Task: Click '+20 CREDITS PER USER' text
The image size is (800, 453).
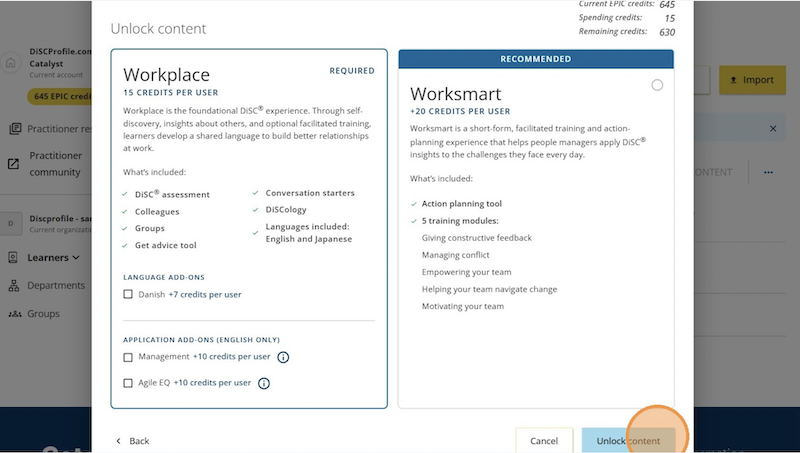Action: (460, 111)
